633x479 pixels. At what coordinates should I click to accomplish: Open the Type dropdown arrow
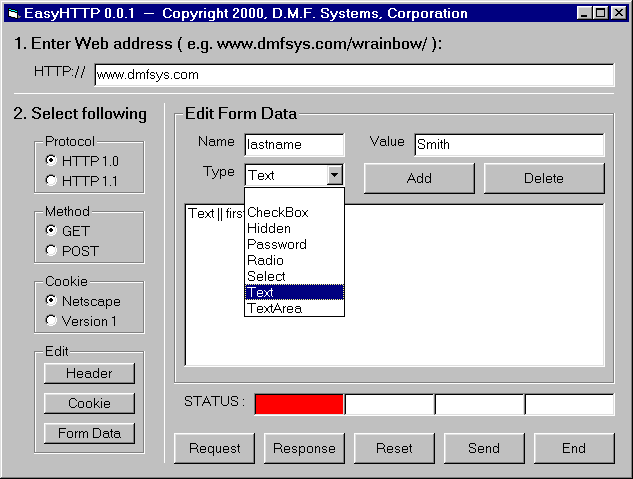335,175
